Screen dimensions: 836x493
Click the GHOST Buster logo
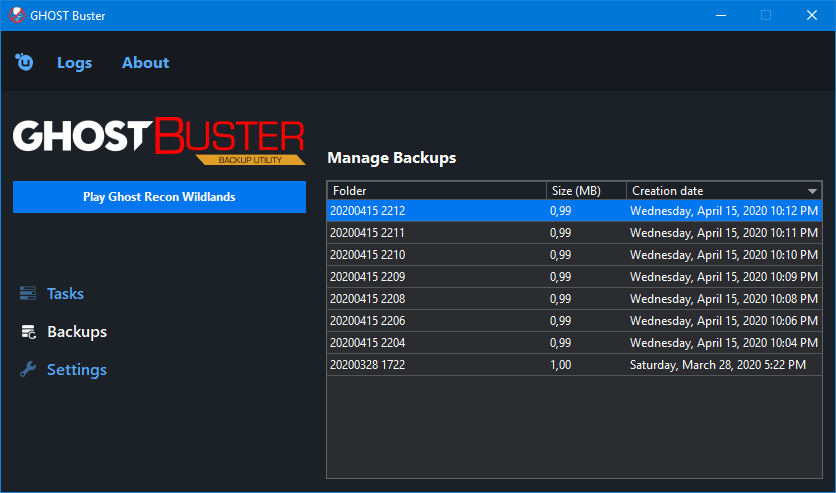click(159, 141)
